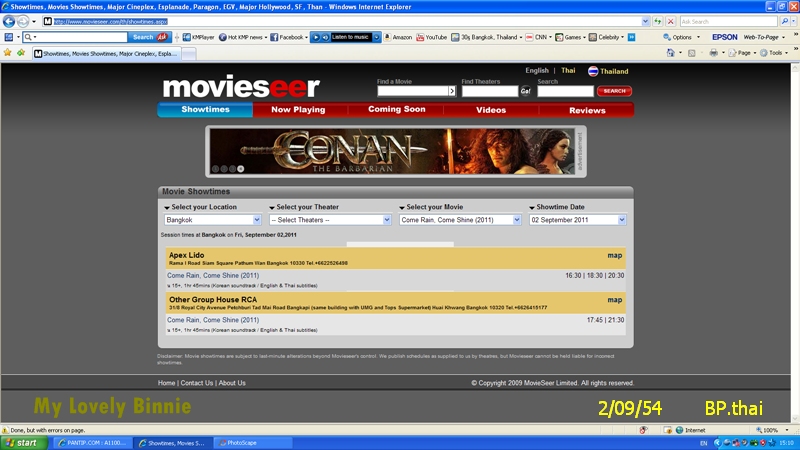This screenshot has width=800, height=450.
Task: Open the Reviews tab
Action: coord(587,110)
